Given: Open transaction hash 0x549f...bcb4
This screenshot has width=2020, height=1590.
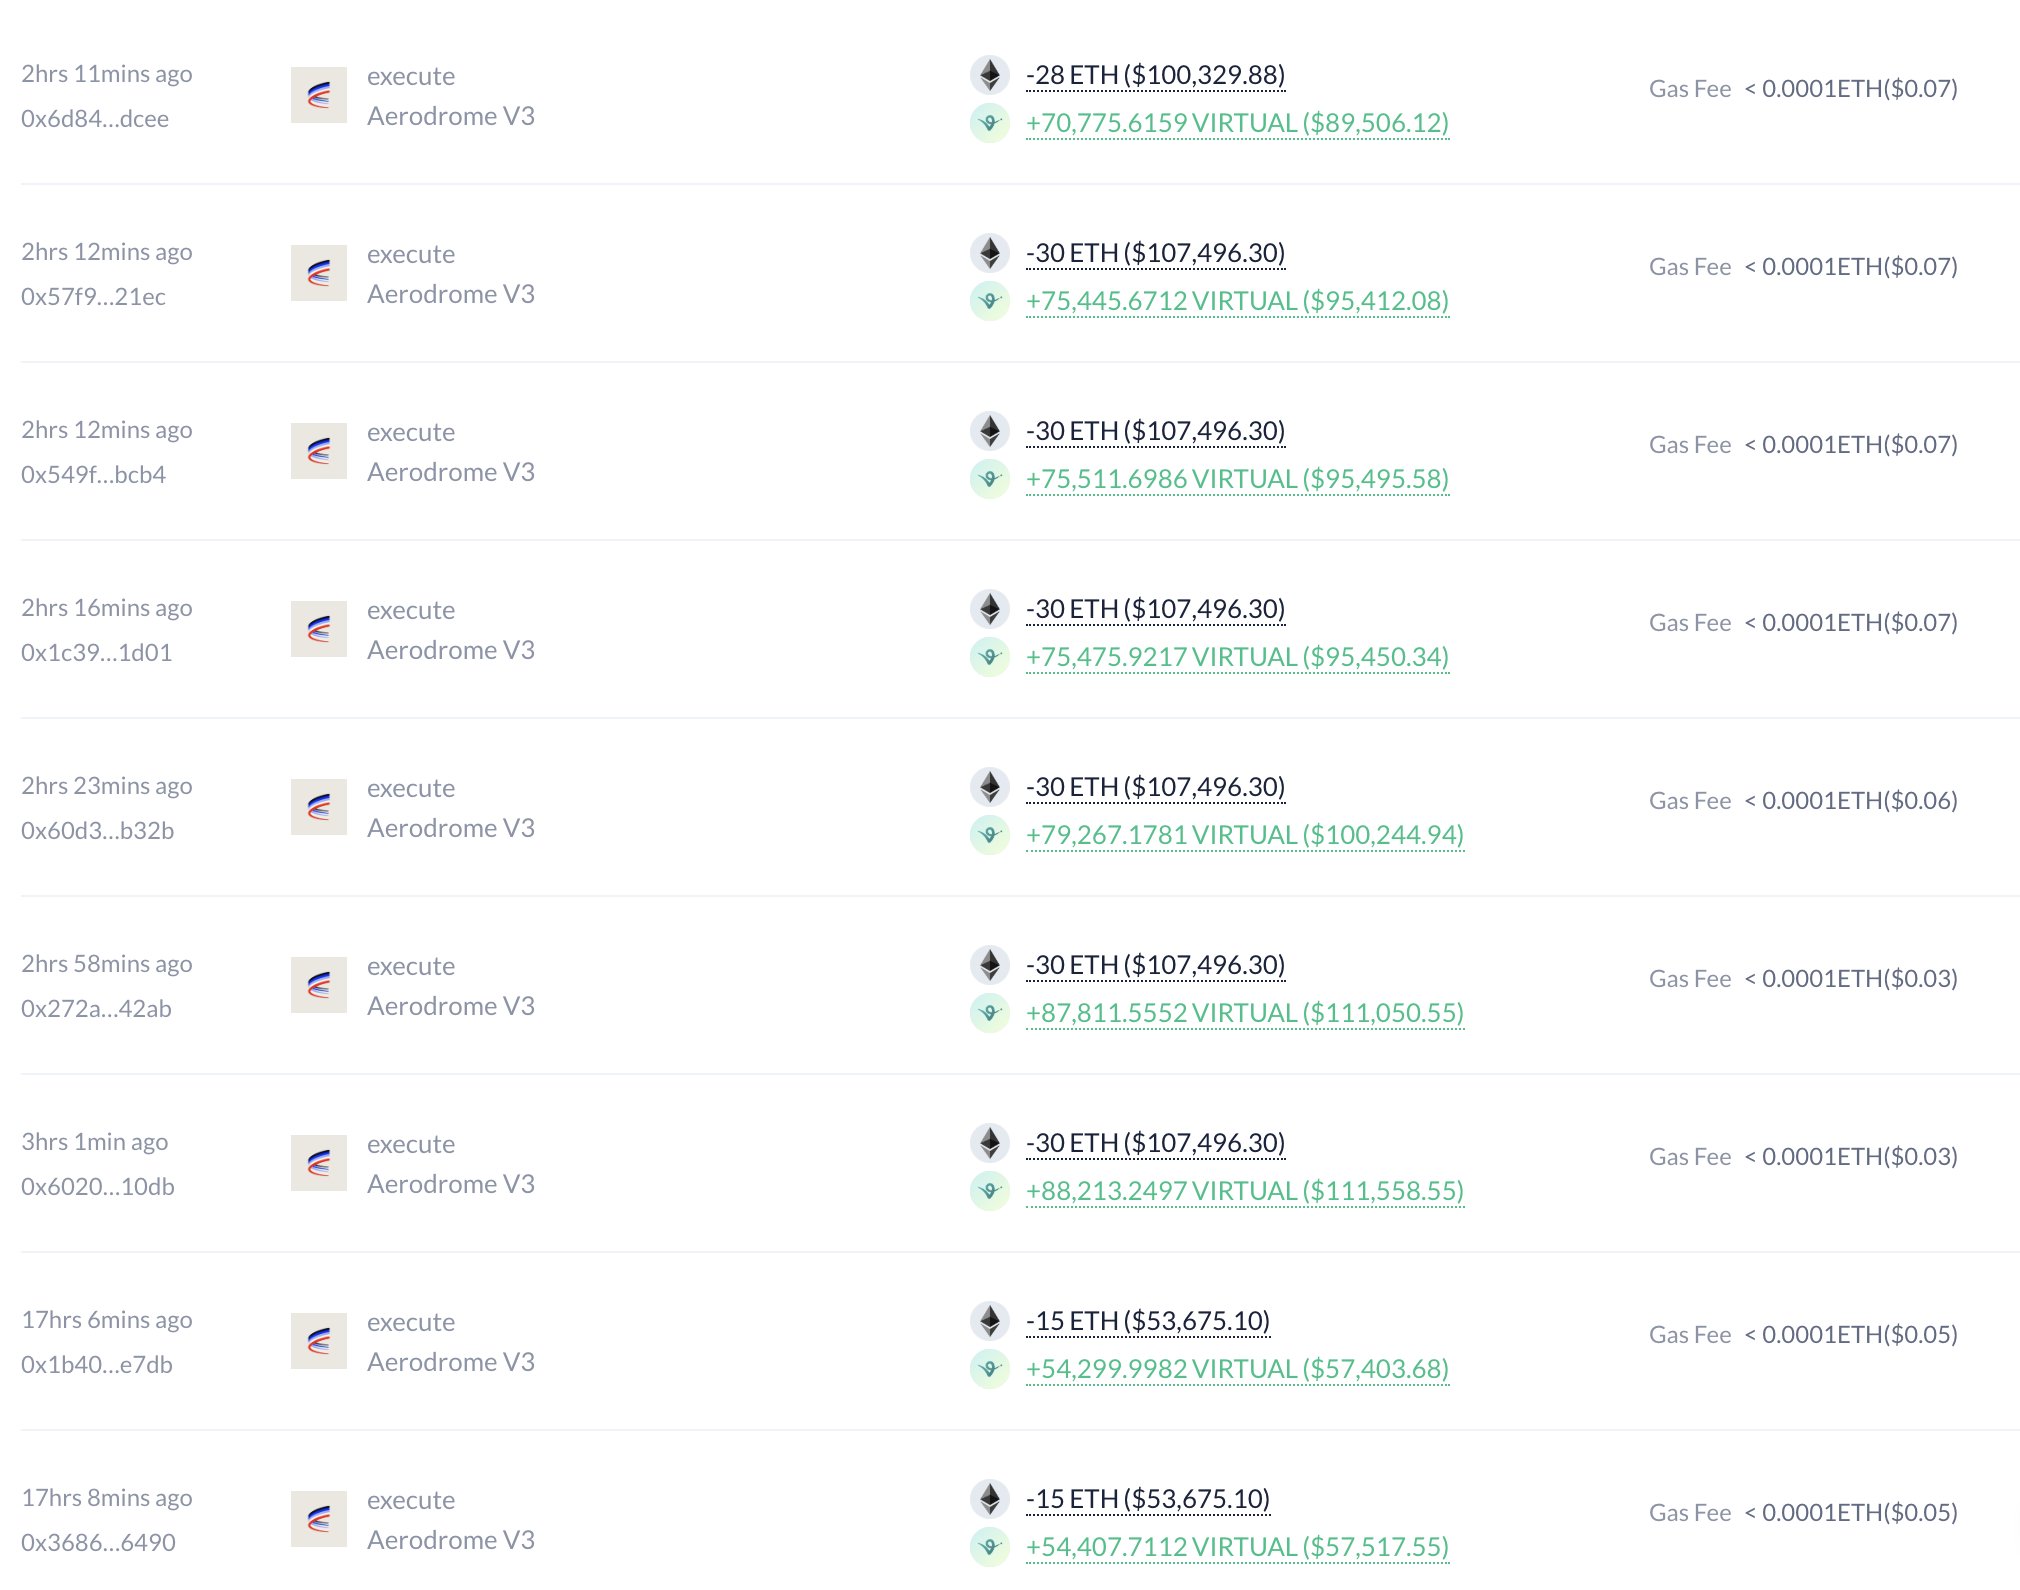Looking at the screenshot, I should click(93, 475).
